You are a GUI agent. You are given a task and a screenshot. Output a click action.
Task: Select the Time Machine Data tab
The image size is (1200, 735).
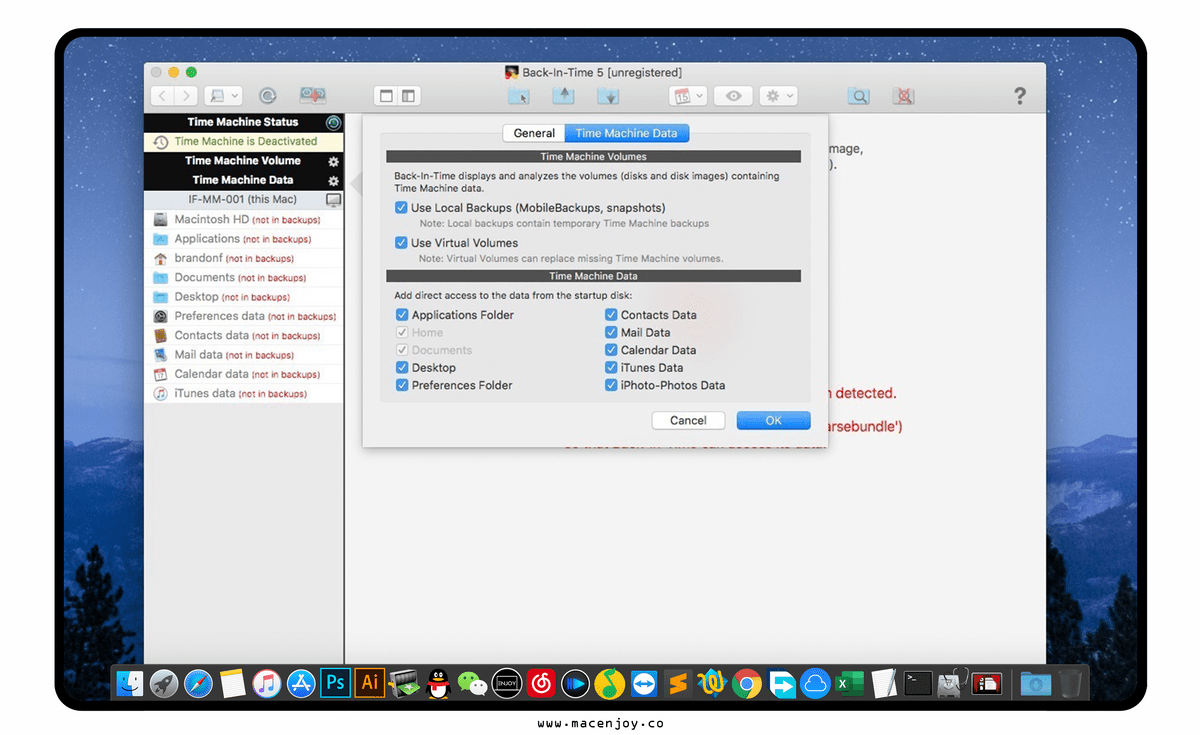(626, 133)
